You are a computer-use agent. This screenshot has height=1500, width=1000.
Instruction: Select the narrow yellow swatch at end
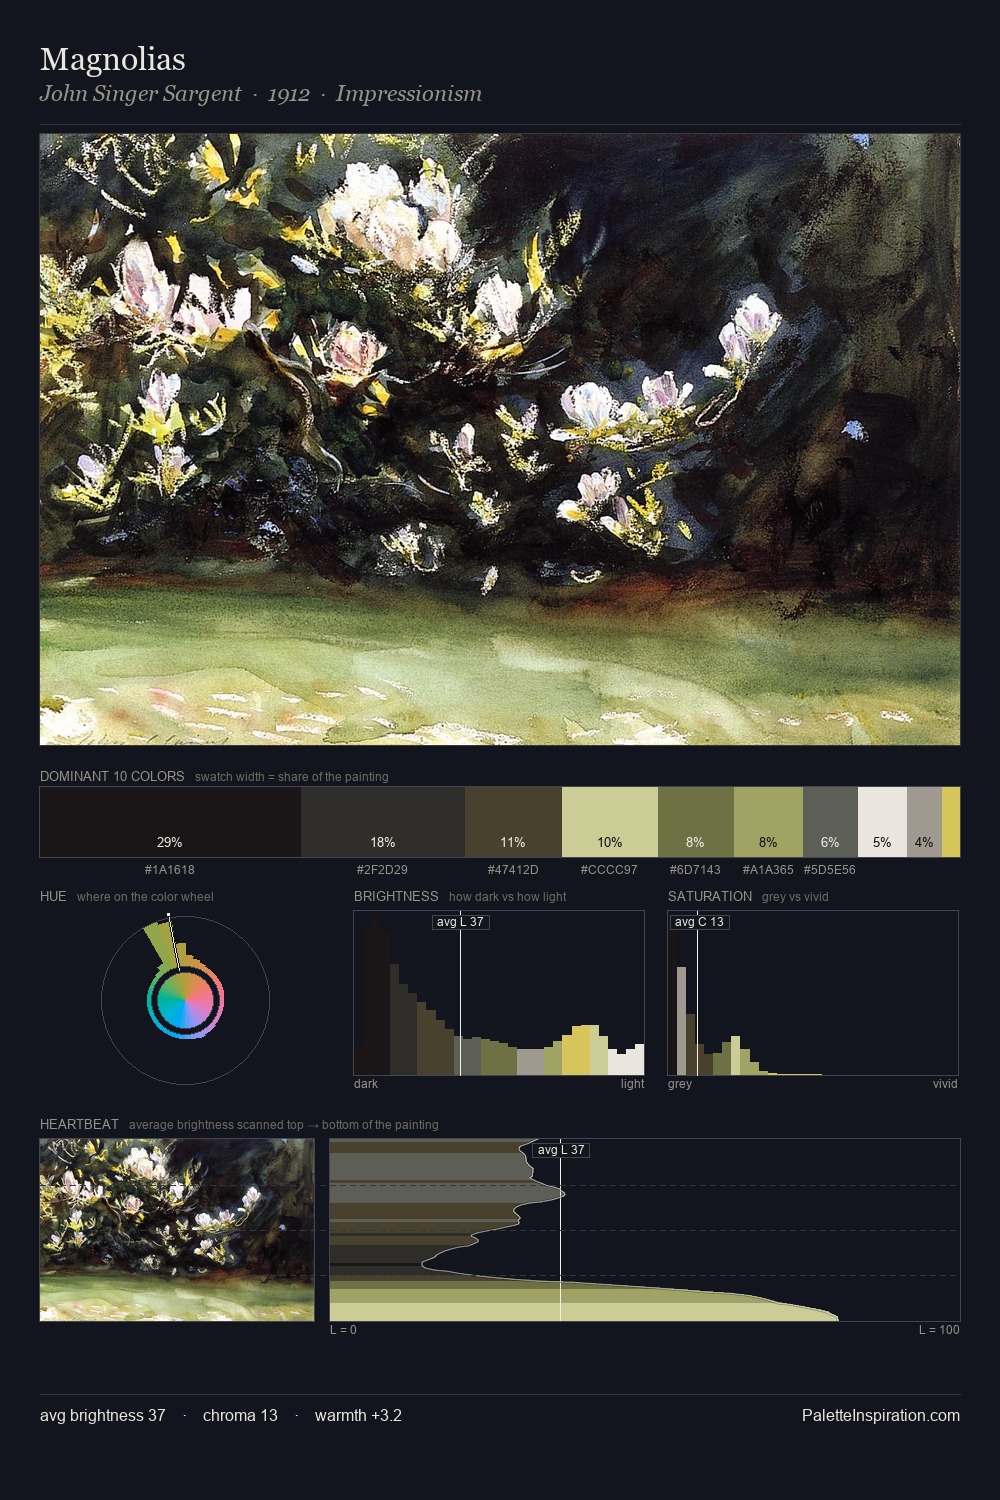[x=951, y=822]
